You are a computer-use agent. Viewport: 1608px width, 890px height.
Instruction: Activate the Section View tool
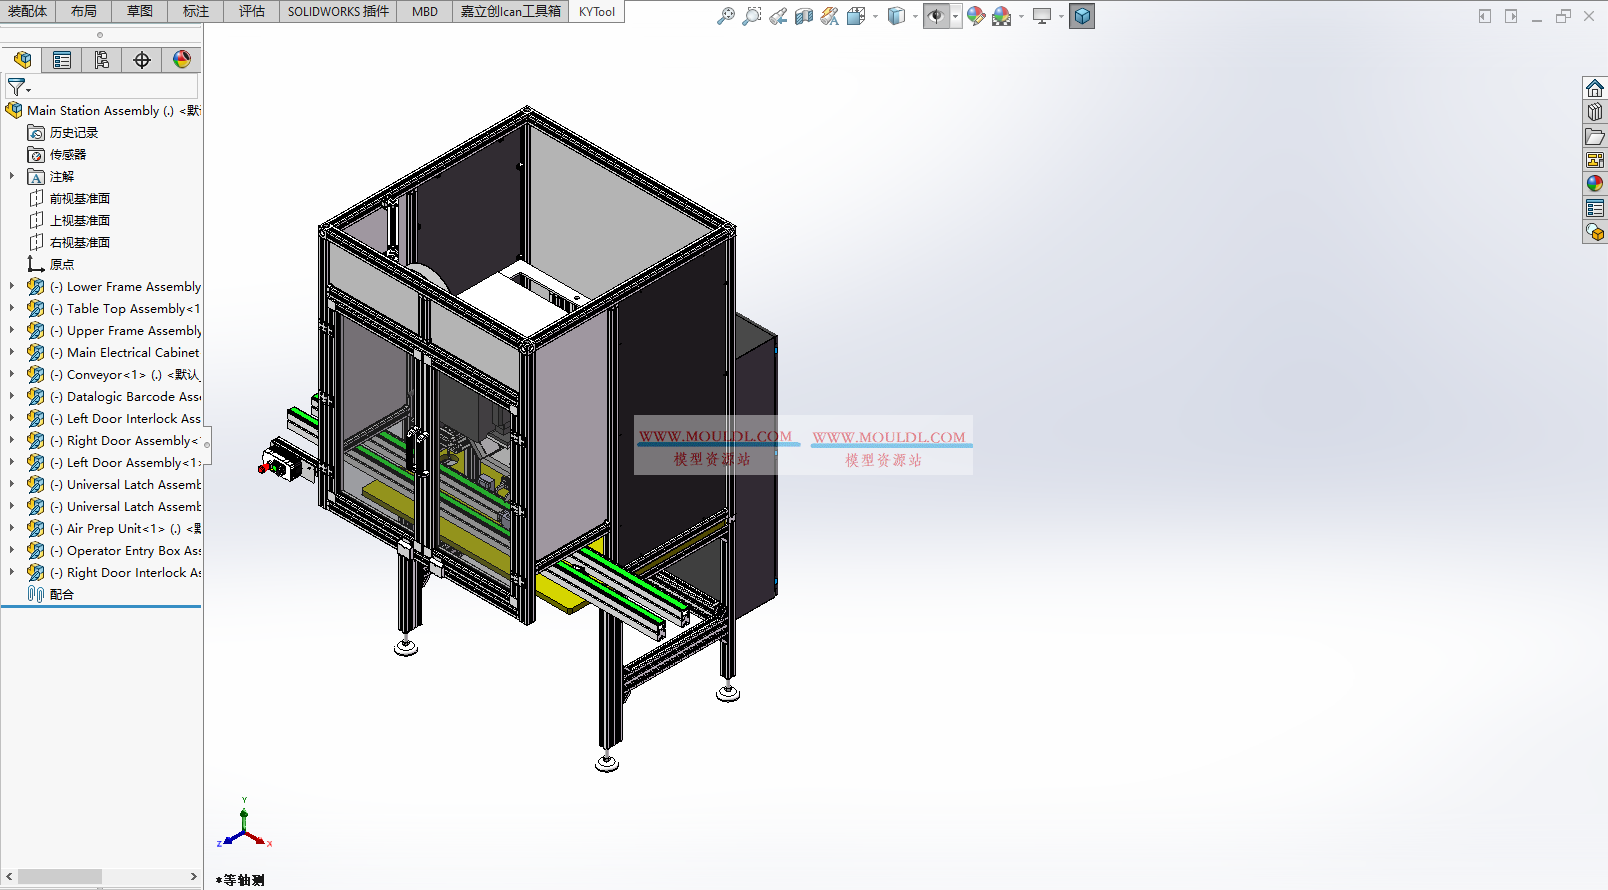coord(804,16)
